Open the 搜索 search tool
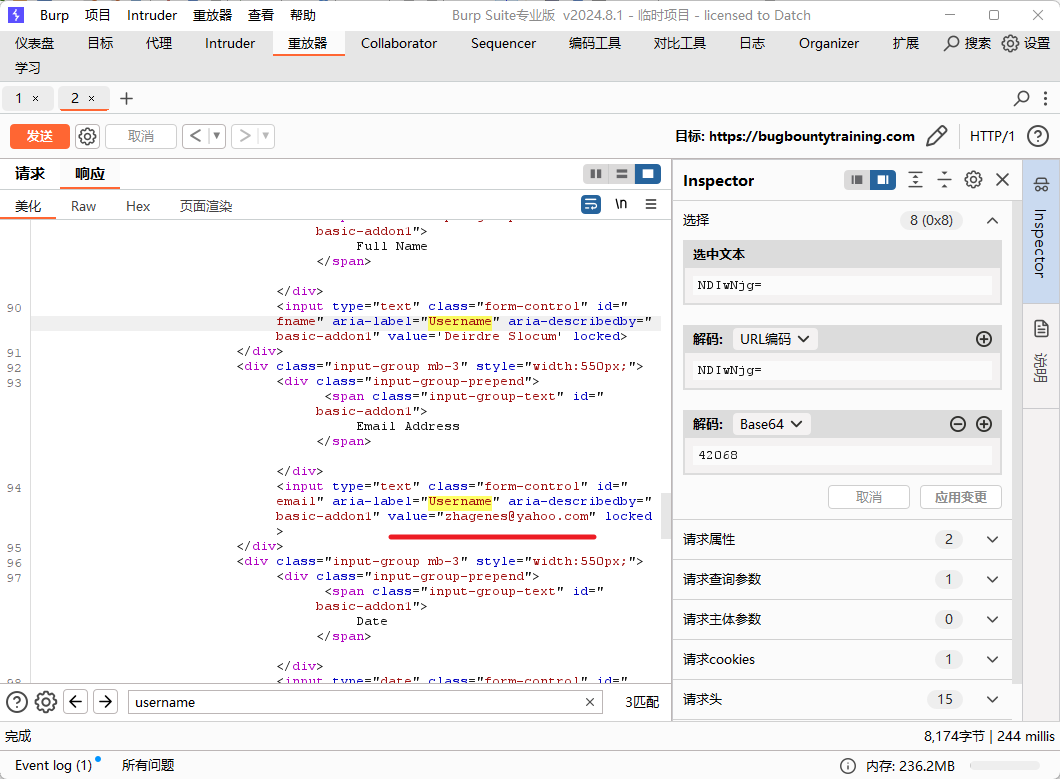The width and height of the screenshot is (1060, 779). point(967,43)
